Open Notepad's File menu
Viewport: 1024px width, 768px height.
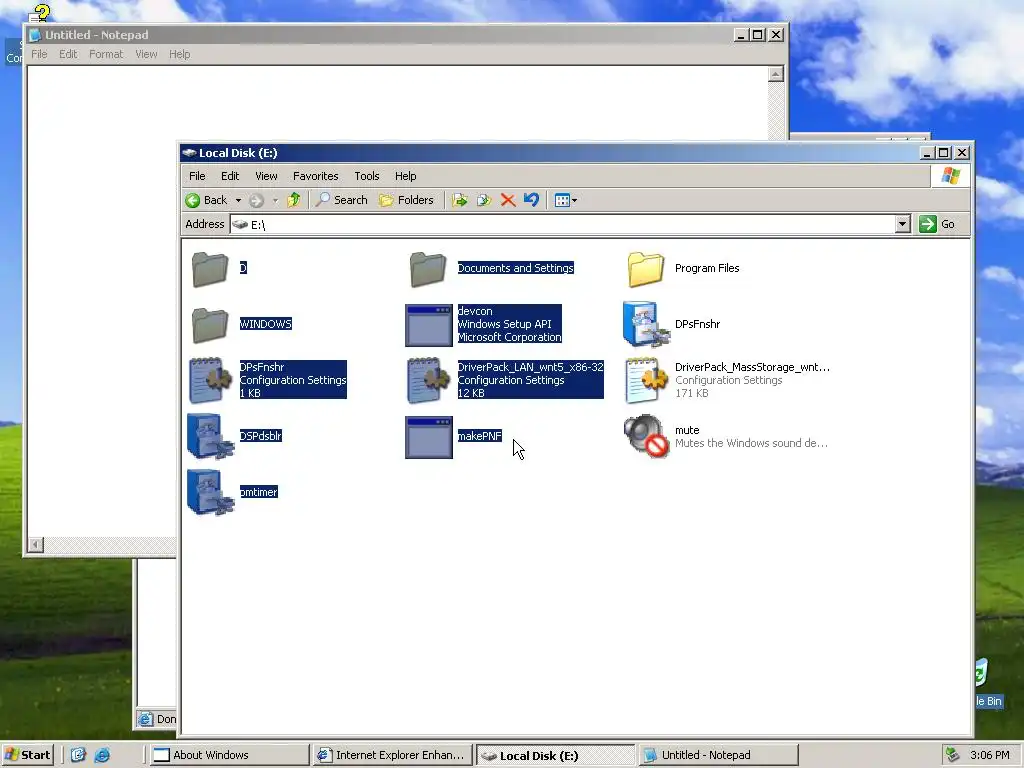coord(39,54)
